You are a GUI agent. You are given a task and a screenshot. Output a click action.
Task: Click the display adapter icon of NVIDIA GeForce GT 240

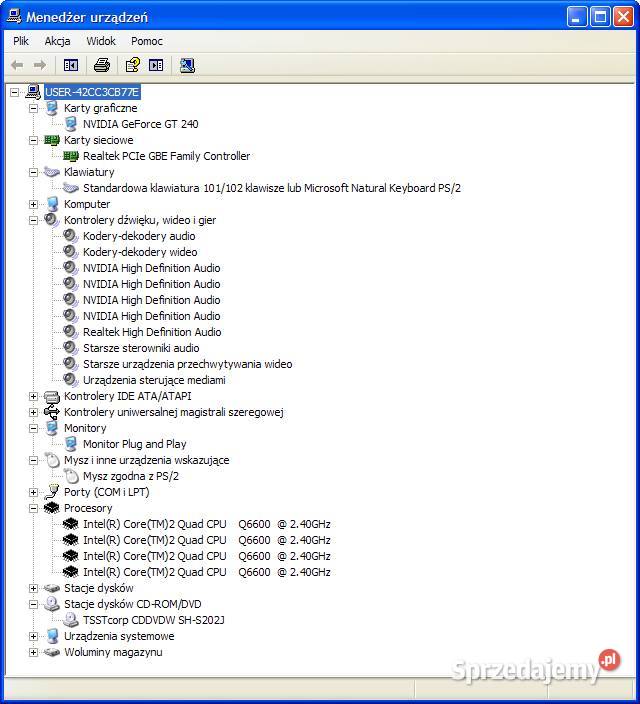71,124
